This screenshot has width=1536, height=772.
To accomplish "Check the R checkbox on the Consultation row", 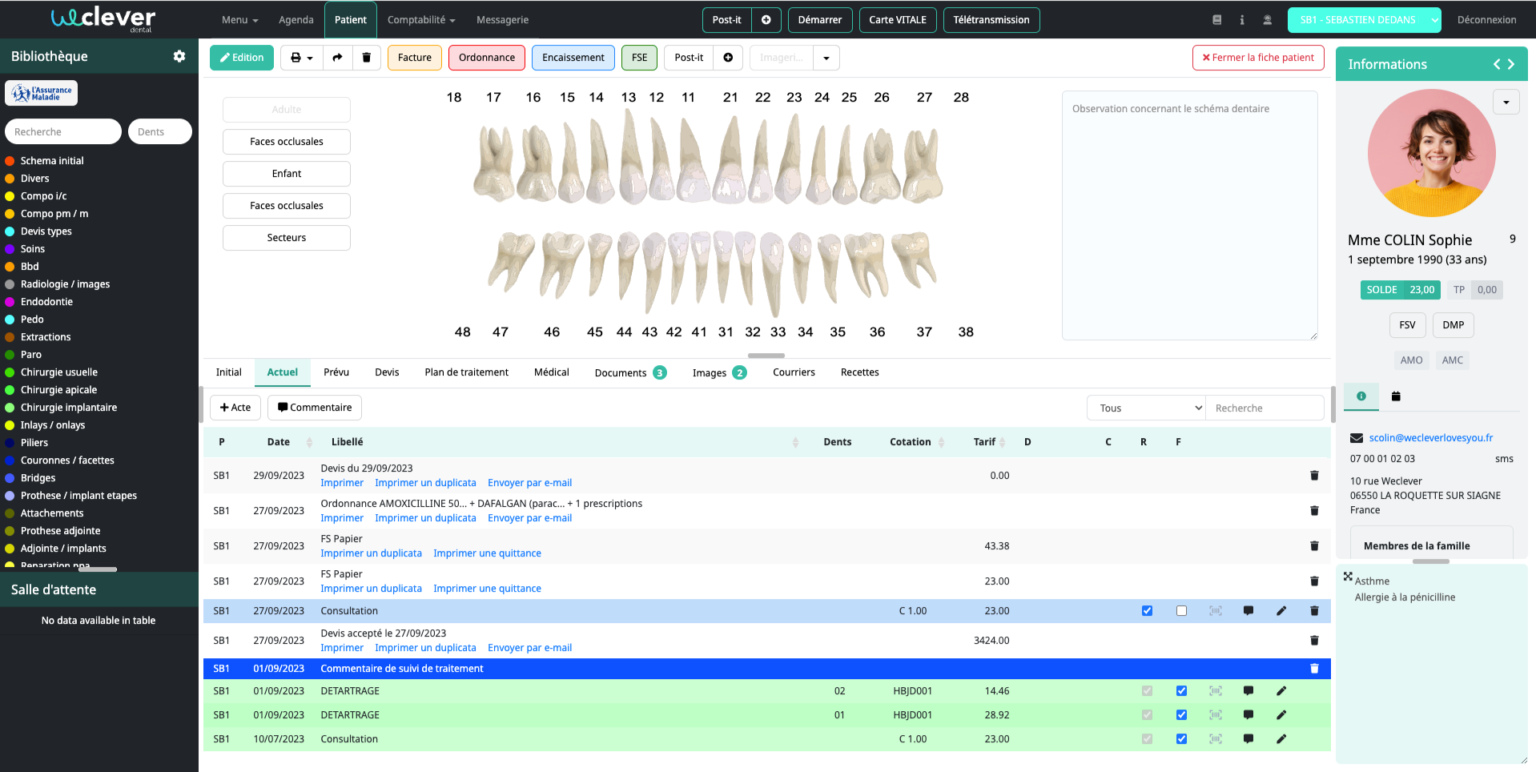I will (1181, 610).
